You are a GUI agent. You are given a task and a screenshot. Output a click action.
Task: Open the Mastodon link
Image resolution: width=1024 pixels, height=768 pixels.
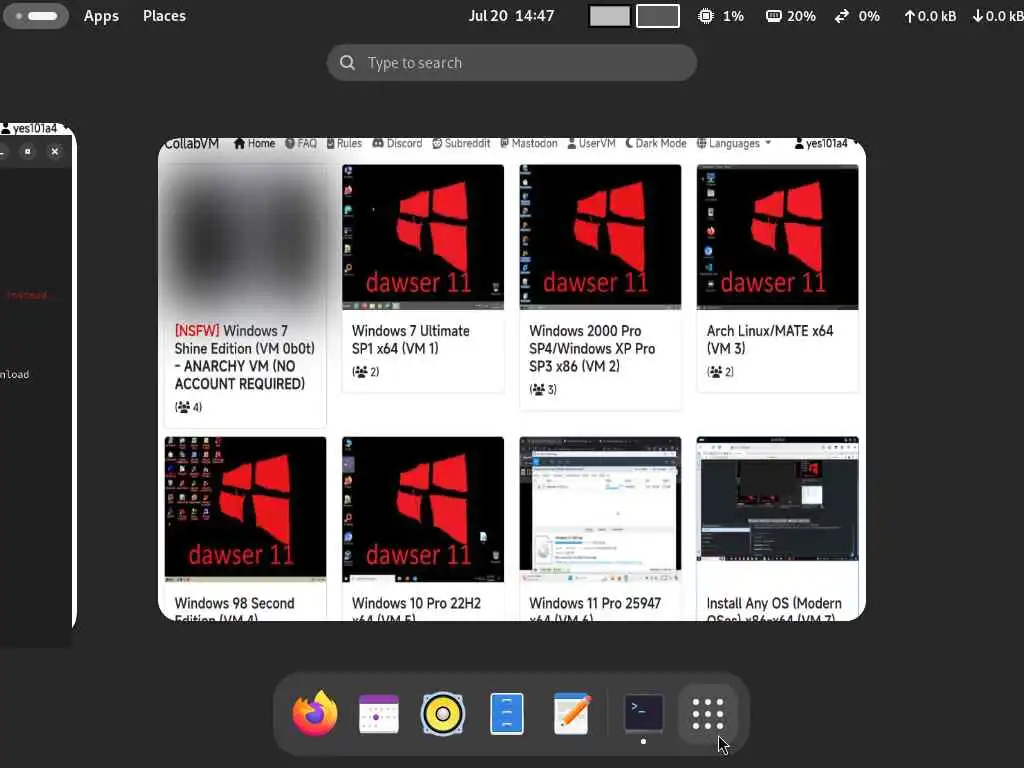coord(528,143)
